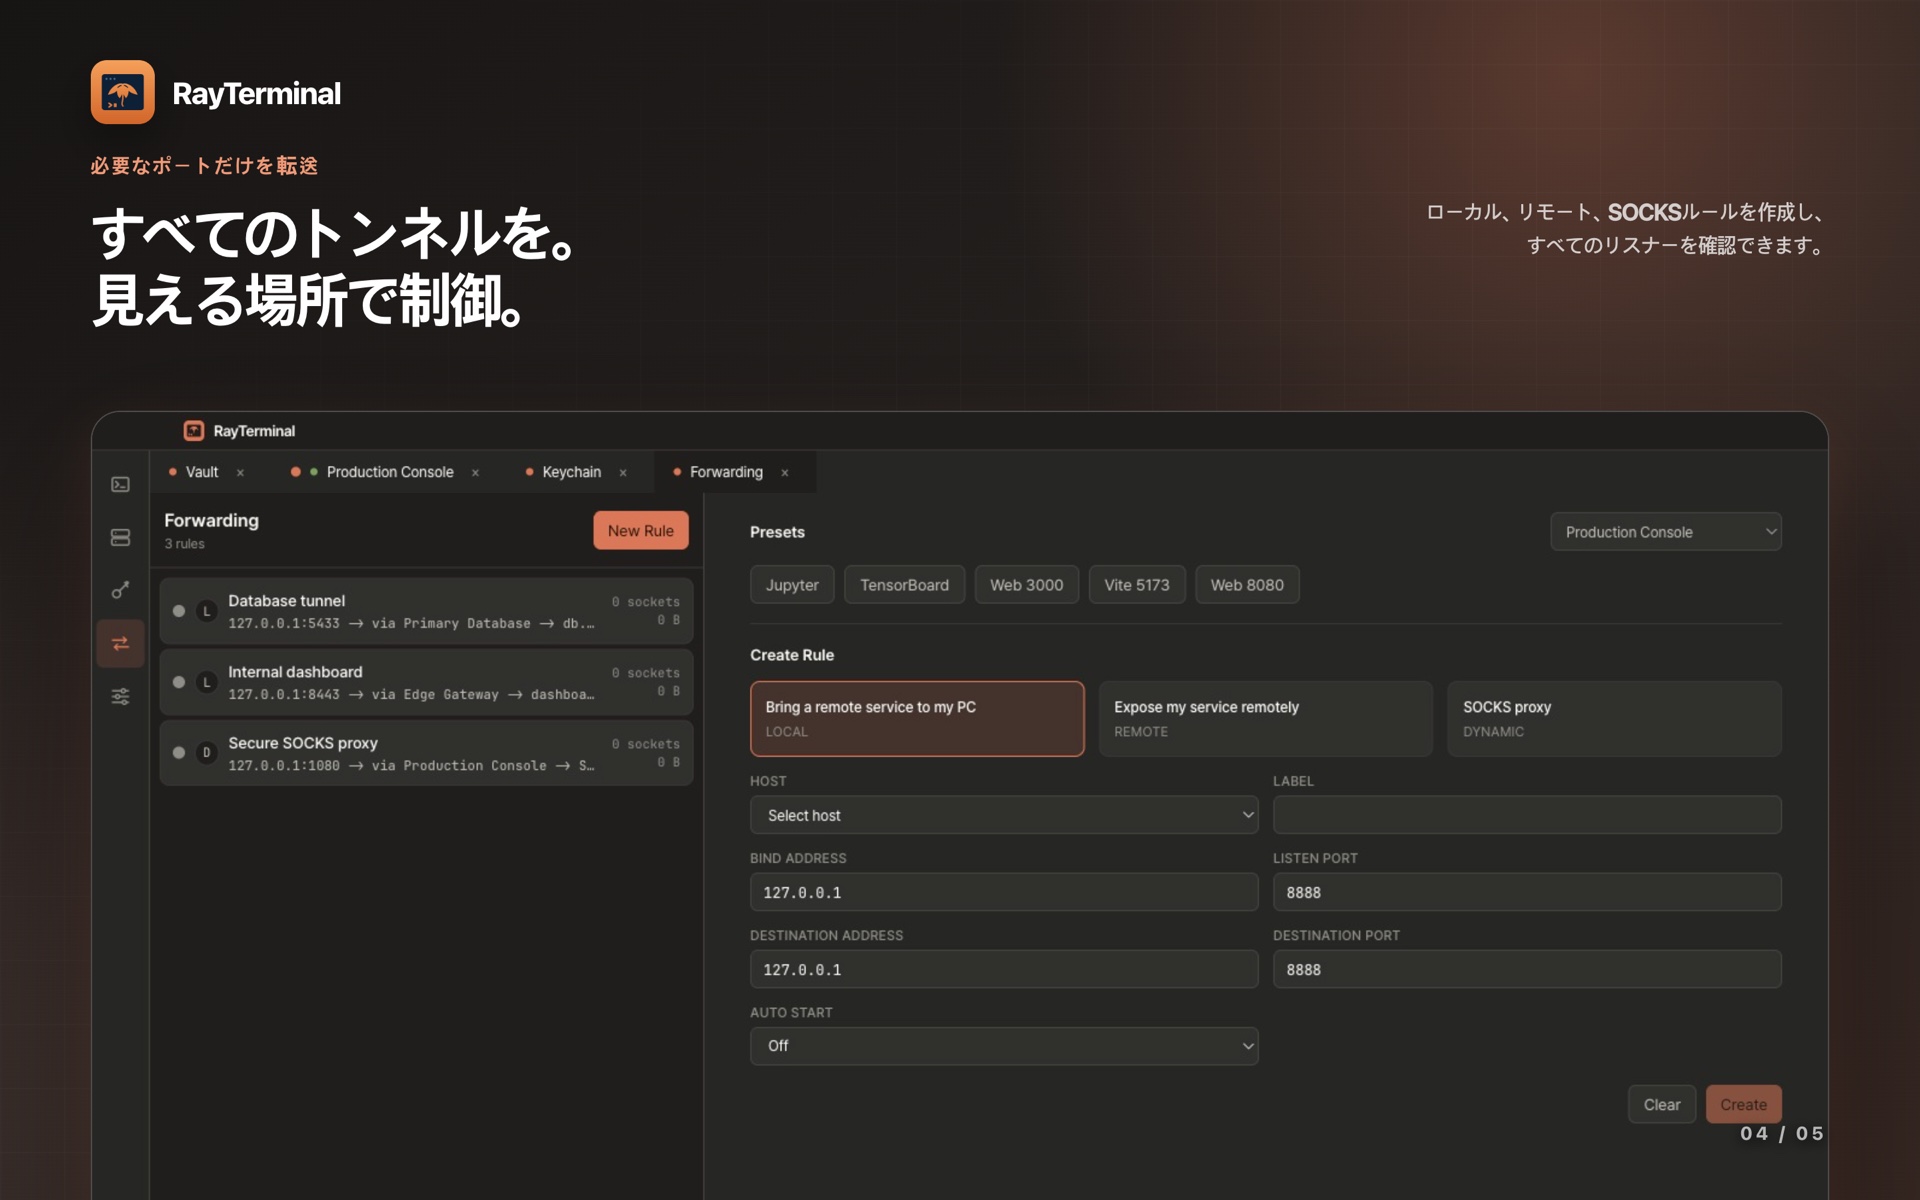
Task: Click the Clear button
Action: point(1662,1105)
